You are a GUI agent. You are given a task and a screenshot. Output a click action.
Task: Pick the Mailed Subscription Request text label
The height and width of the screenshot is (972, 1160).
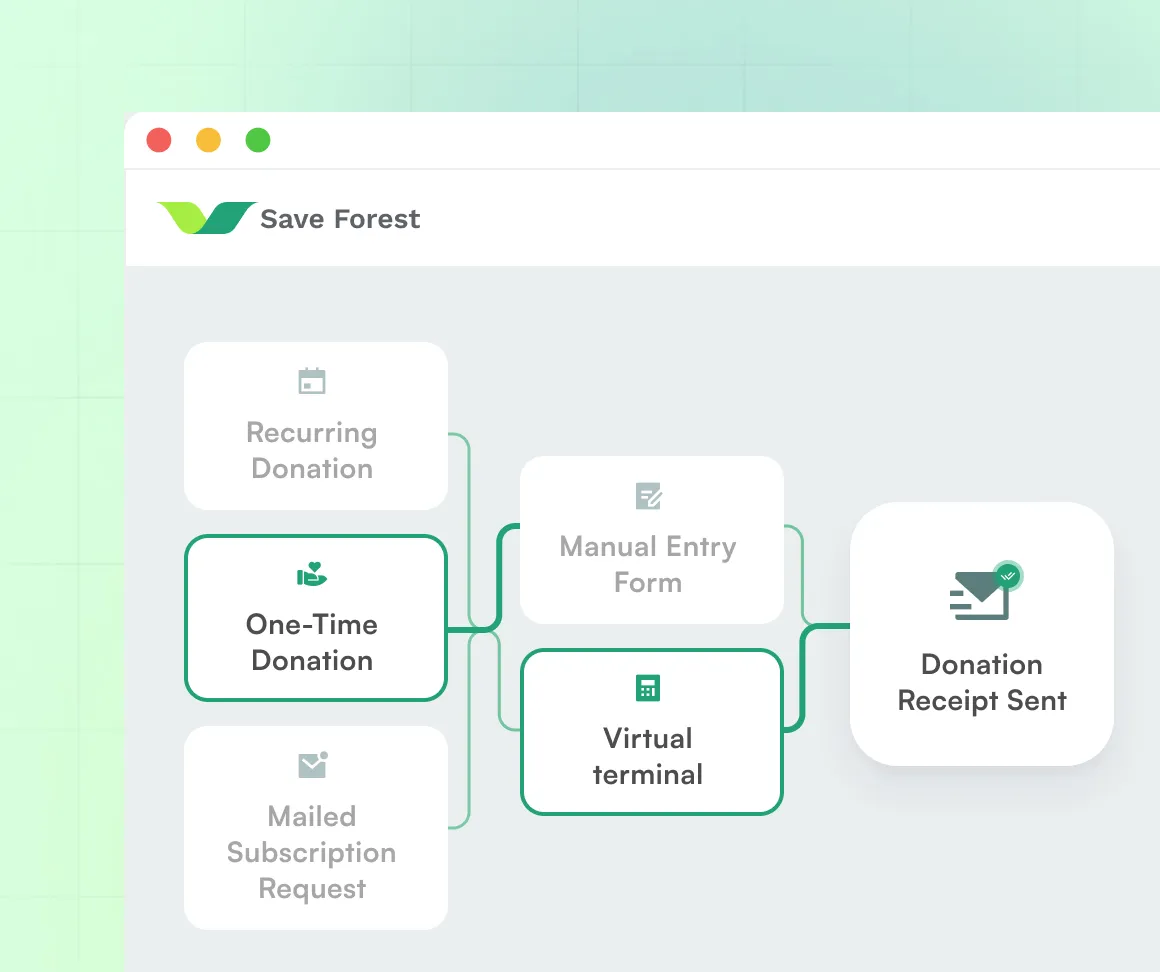click(312, 852)
